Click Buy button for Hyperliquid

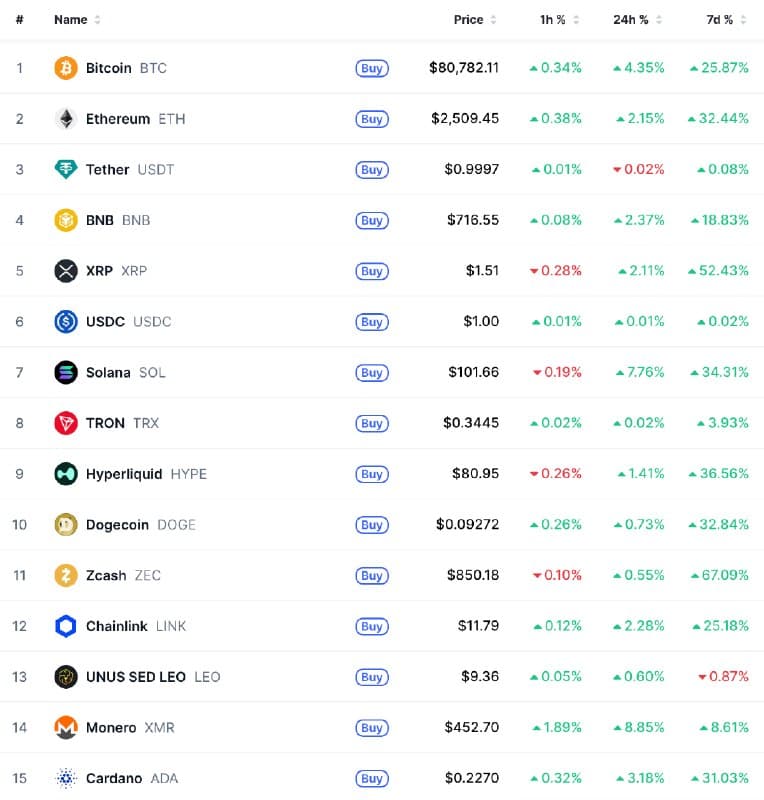(x=372, y=474)
